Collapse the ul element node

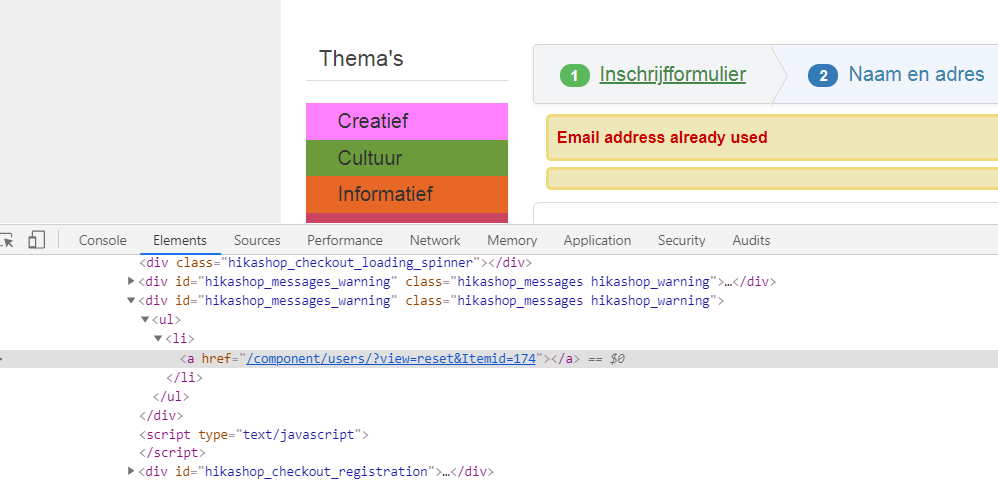coord(145,319)
